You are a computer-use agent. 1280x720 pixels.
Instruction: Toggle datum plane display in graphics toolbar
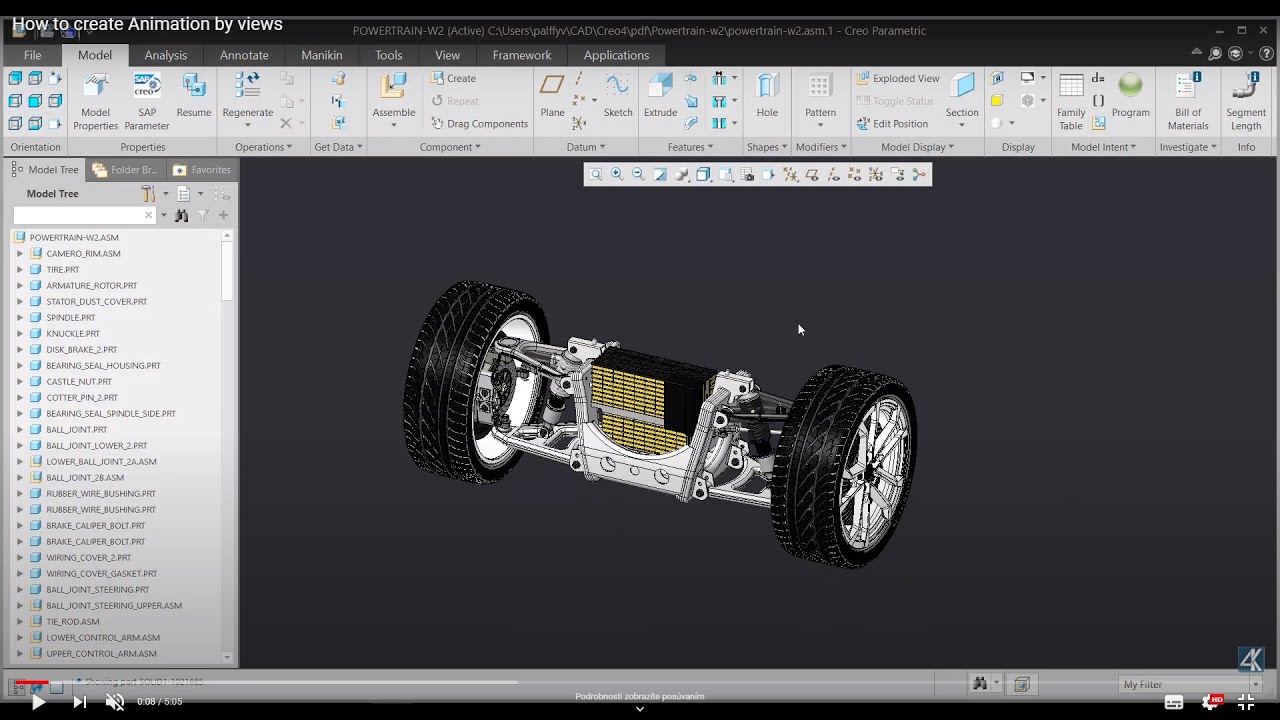click(812, 175)
